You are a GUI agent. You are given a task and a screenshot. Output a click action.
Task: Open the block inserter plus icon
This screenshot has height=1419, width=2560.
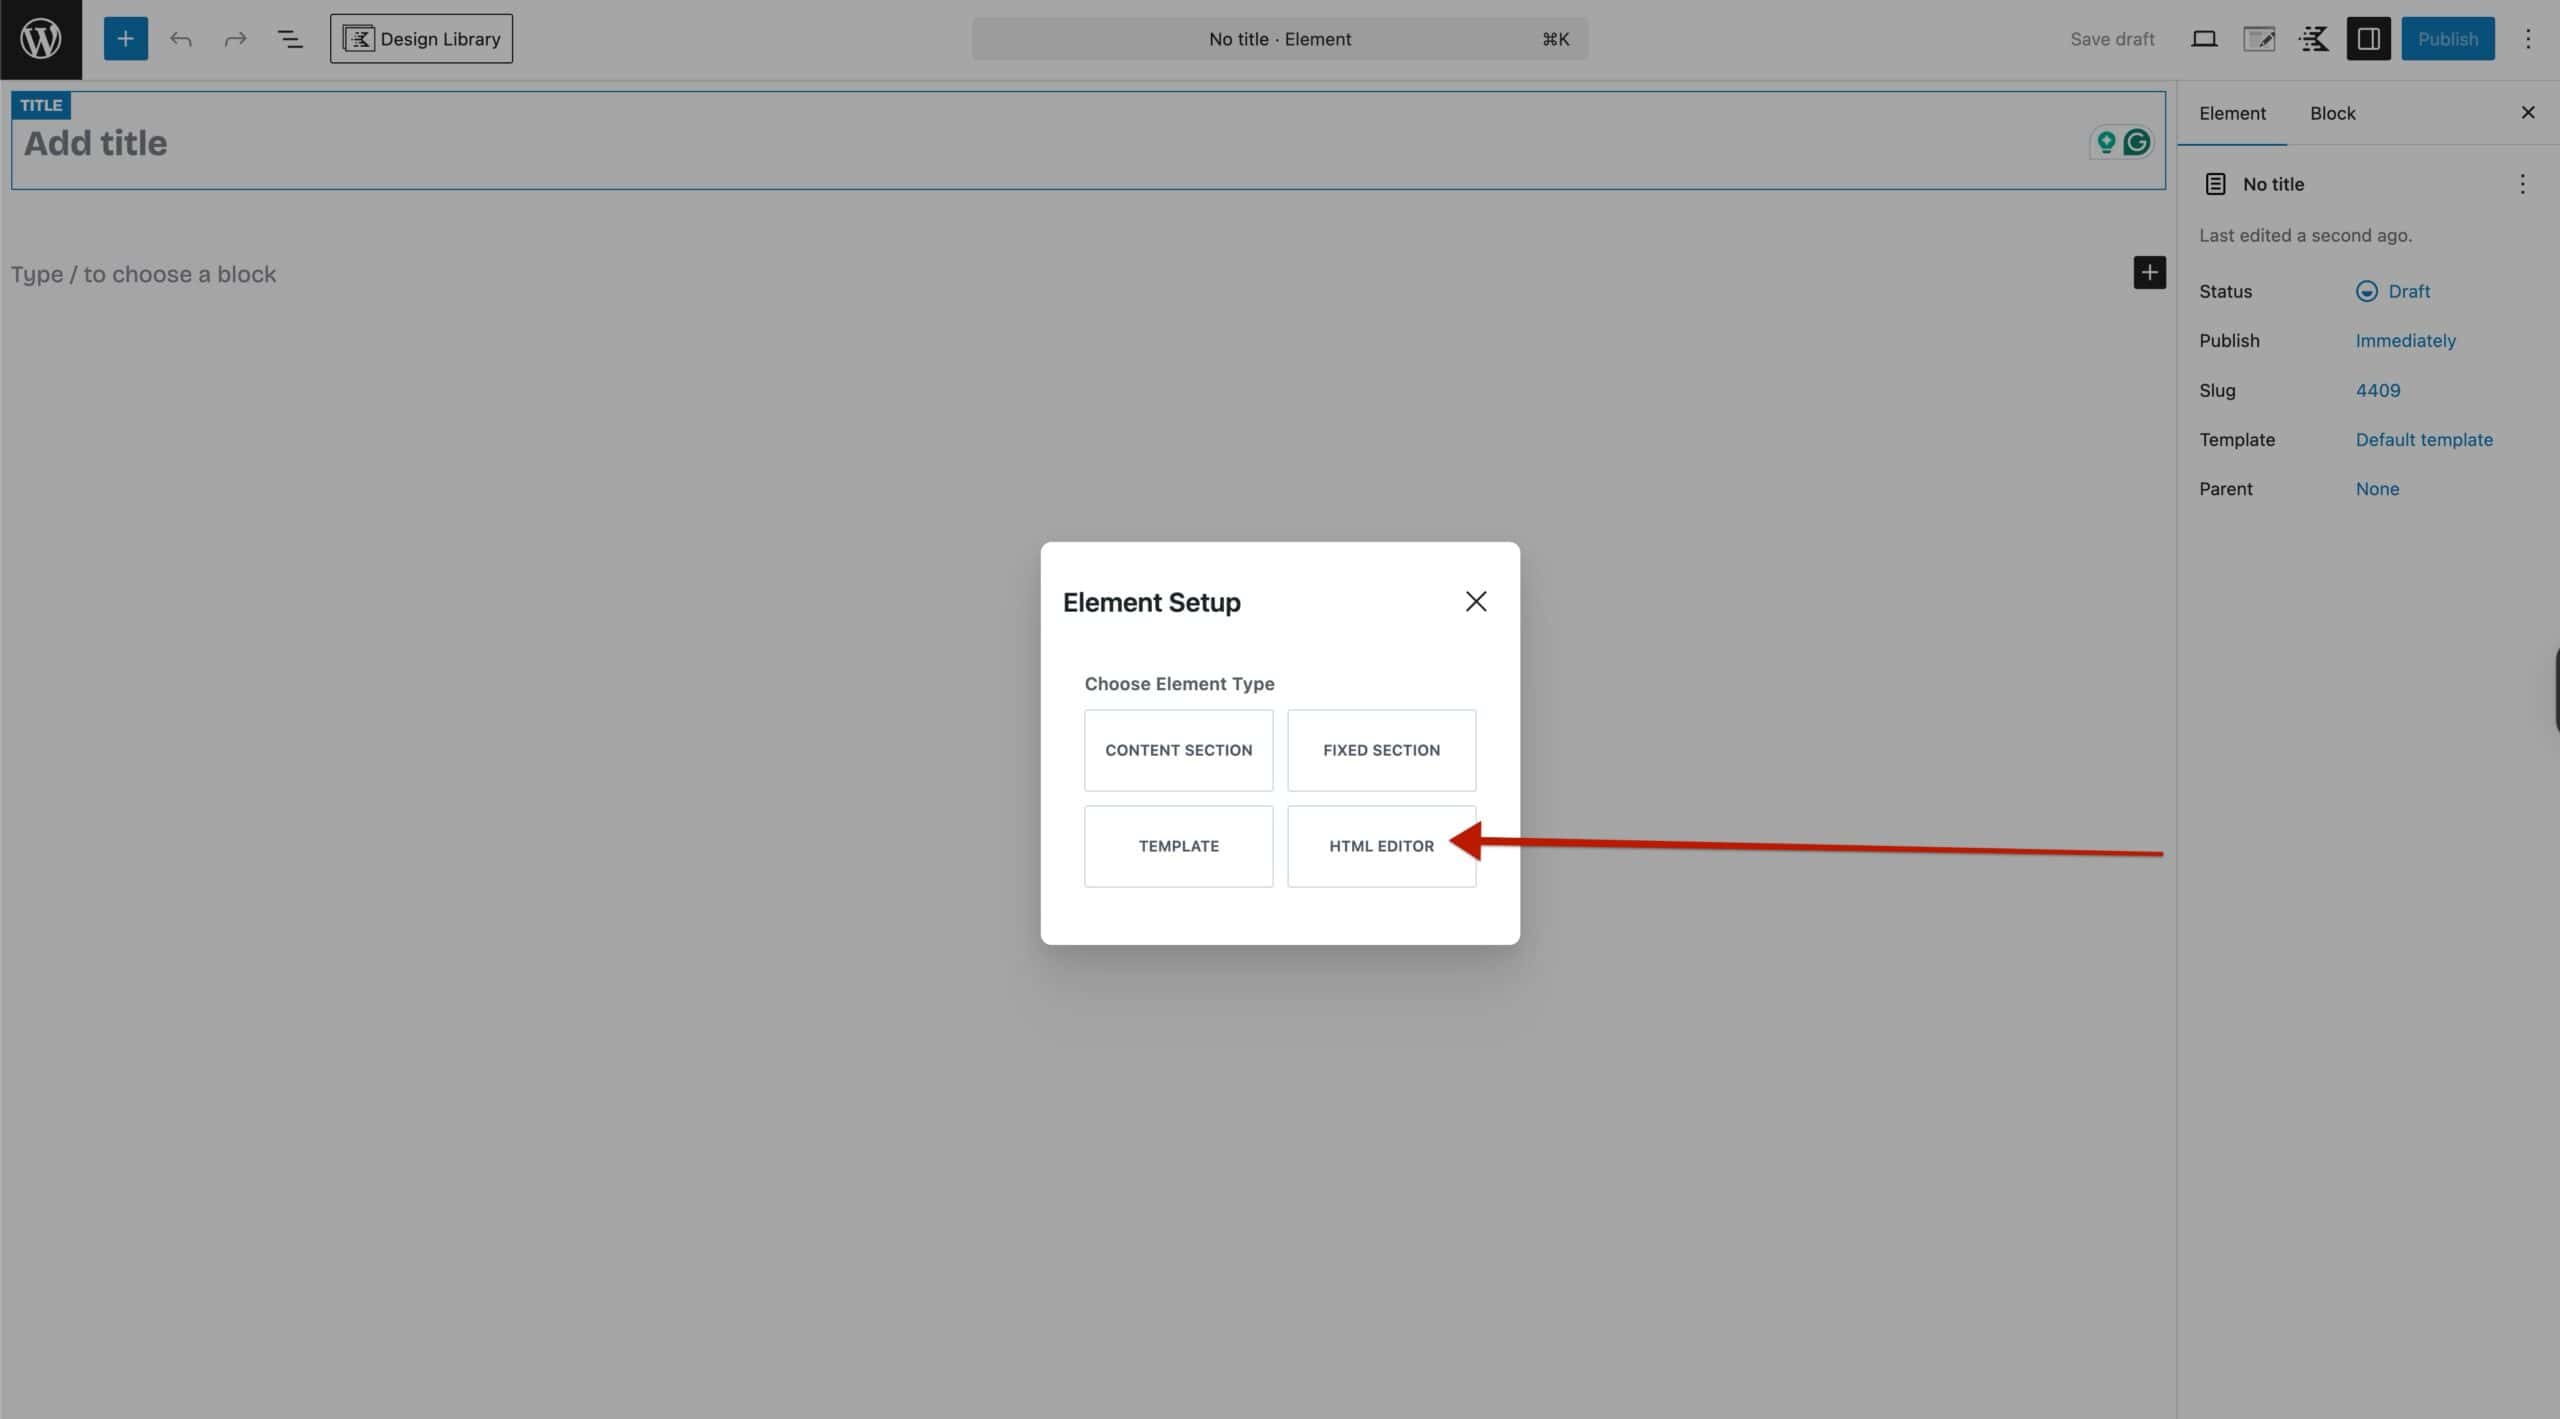click(125, 38)
